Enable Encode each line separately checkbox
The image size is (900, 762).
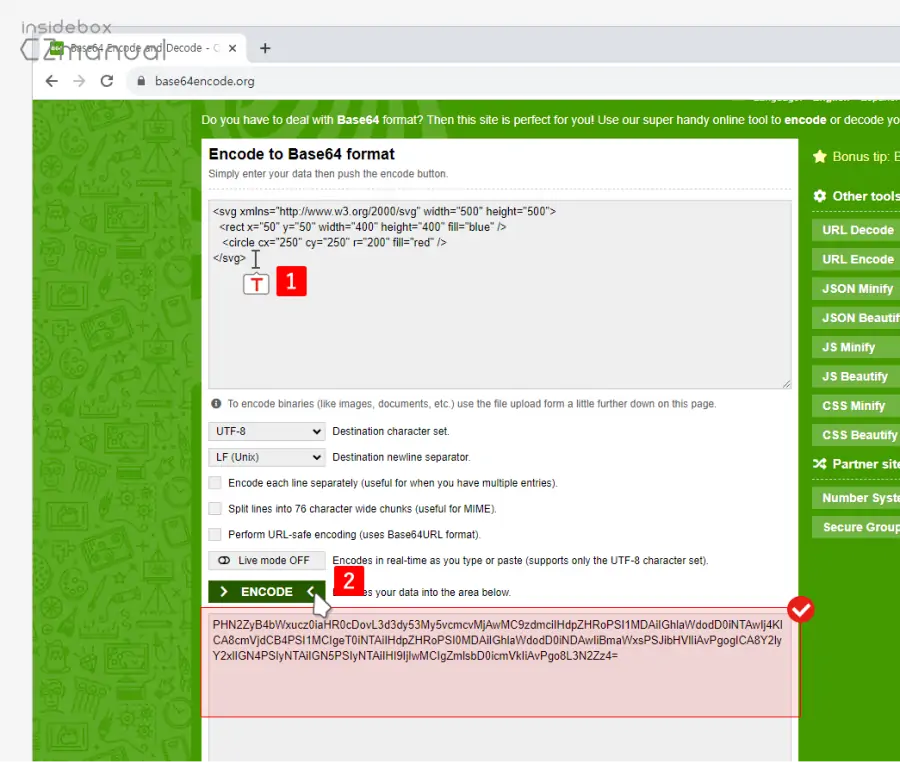coord(215,483)
